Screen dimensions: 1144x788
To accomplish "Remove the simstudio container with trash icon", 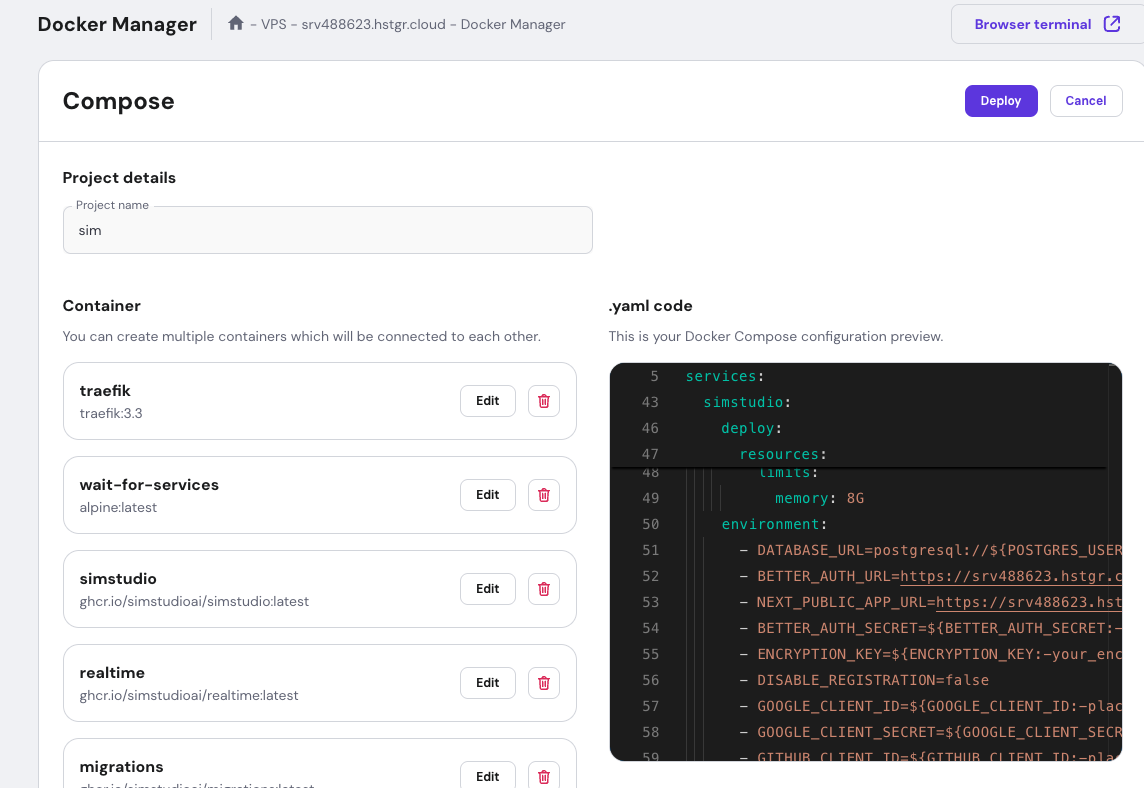I will tap(544, 589).
